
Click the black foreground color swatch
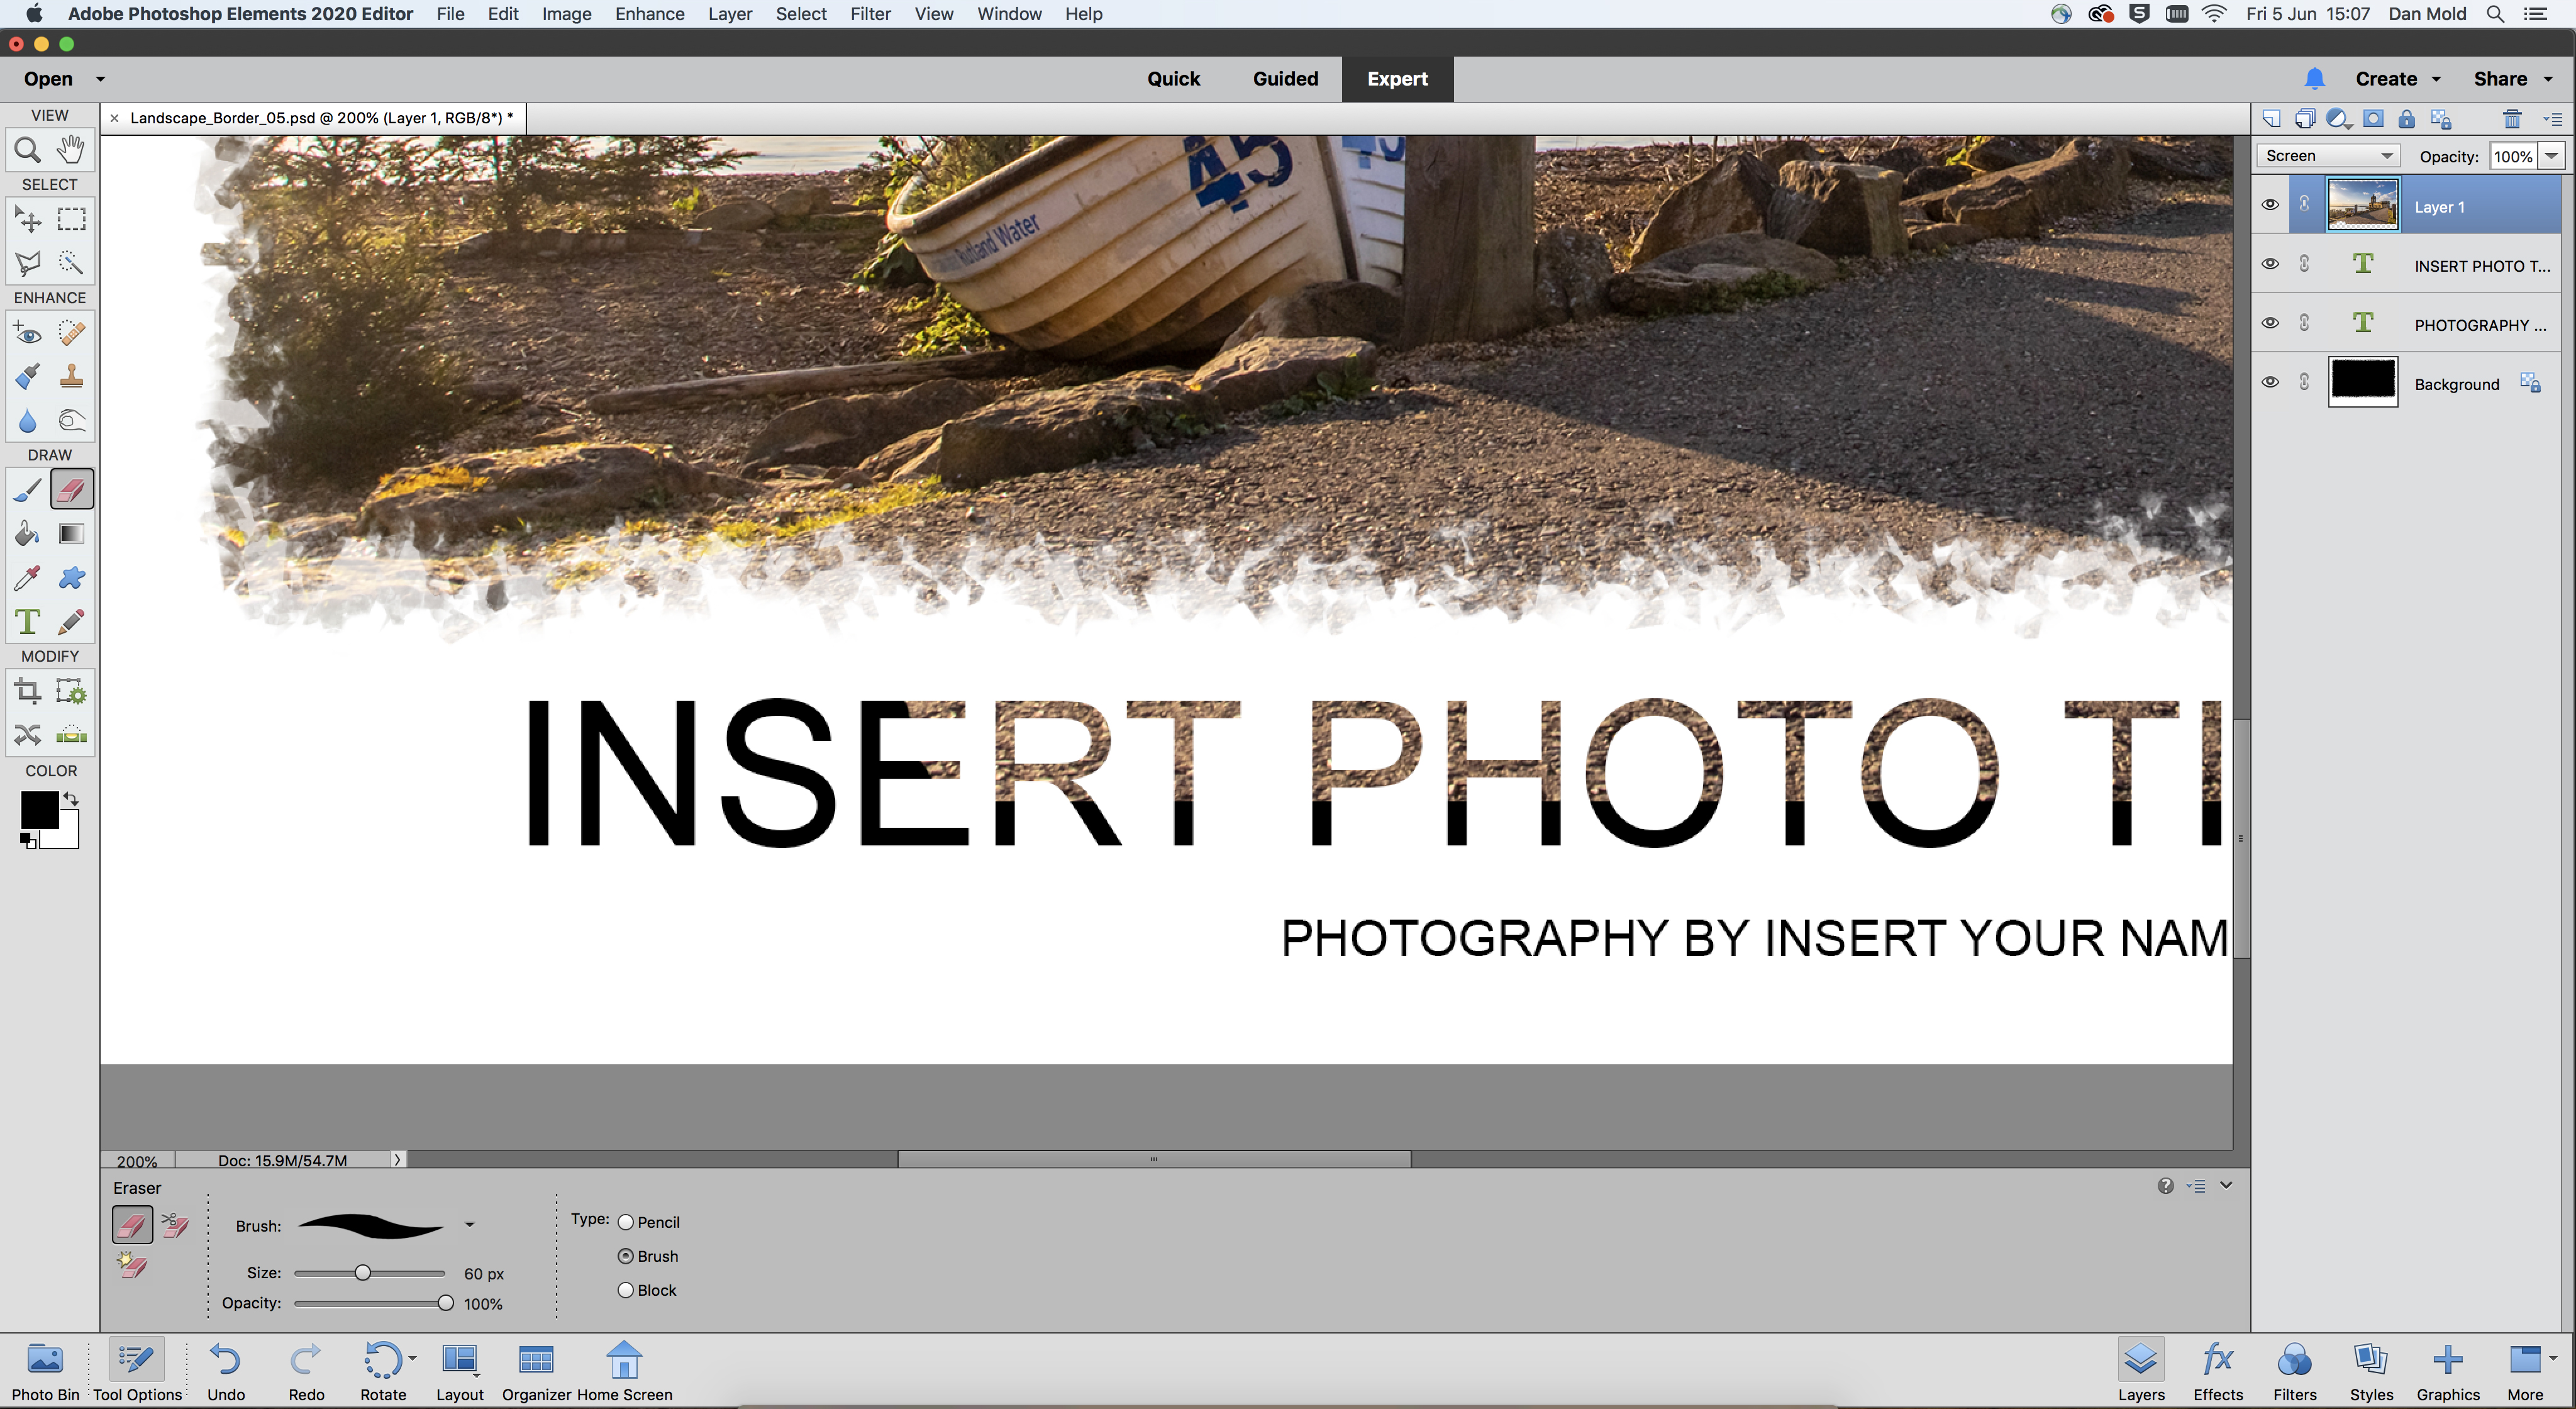click(38, 808)
